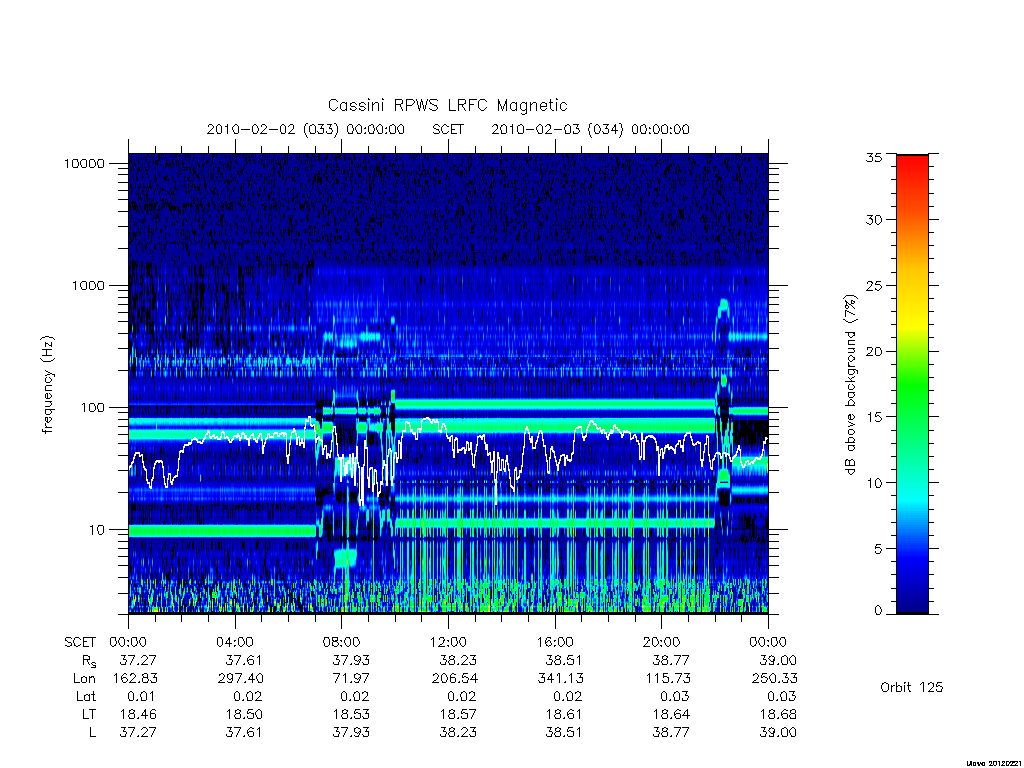Click the 'dB above background (7%)' label
1024x768 pixels.
coord(850,385)
